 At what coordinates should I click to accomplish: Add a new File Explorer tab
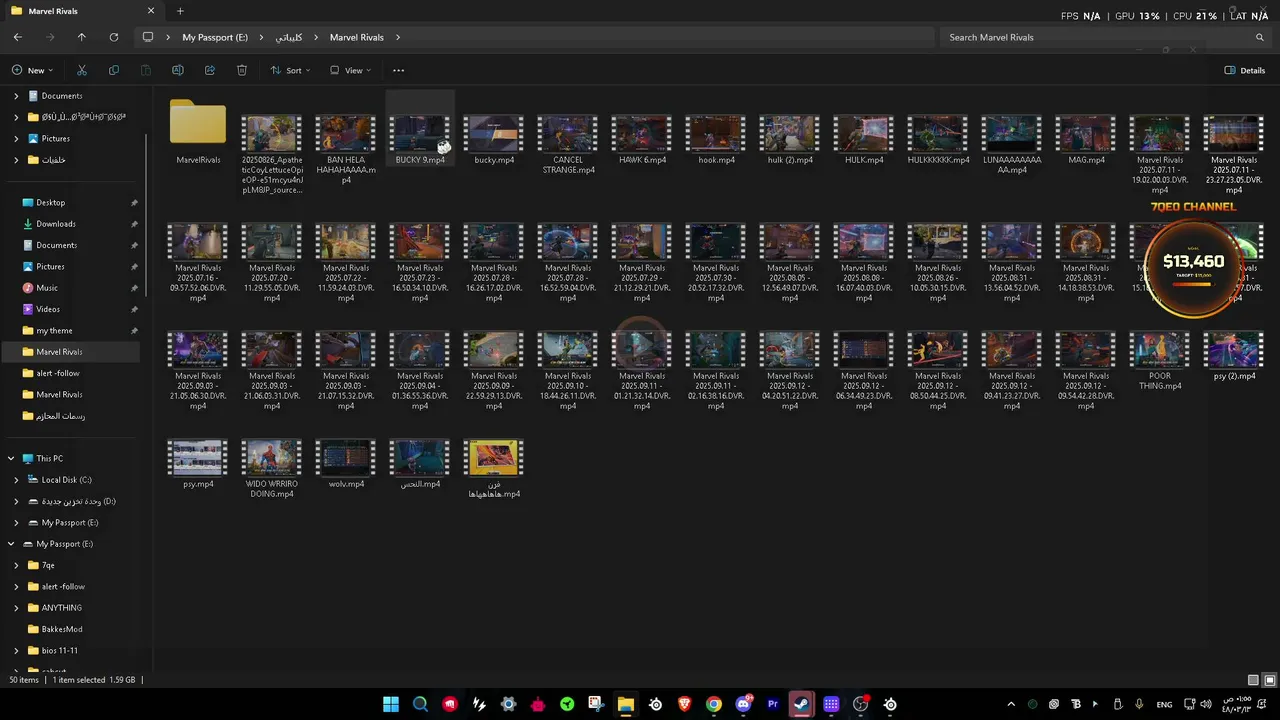[180, 11]
